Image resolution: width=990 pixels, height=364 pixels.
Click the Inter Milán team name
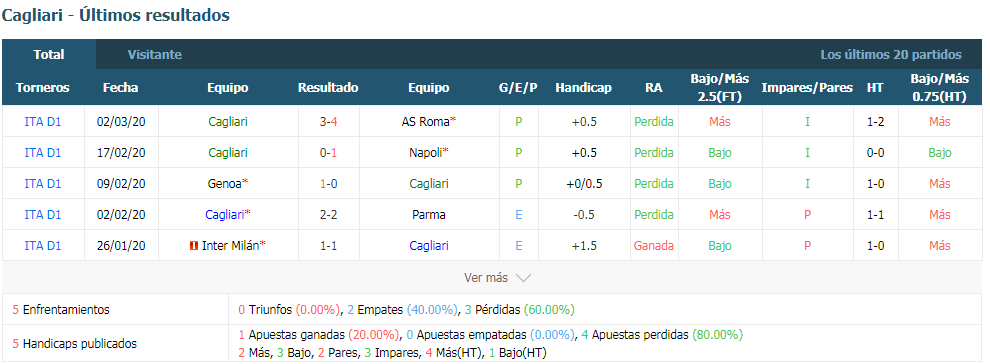click(x=230, y=246)
